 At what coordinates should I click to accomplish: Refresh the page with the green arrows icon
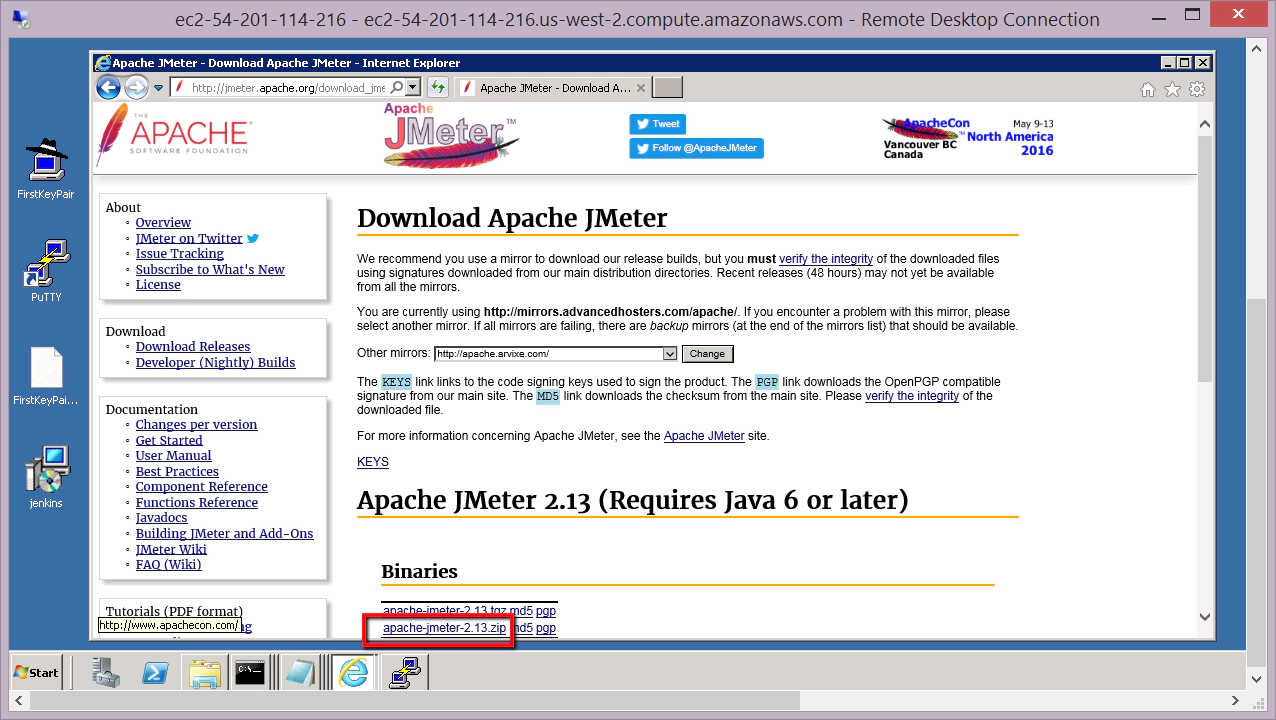coord(437,88)
